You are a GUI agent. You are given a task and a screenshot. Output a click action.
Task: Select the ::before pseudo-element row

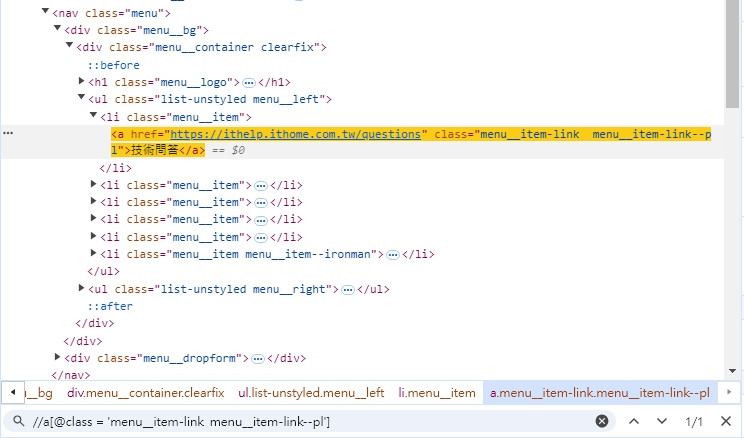113,65
